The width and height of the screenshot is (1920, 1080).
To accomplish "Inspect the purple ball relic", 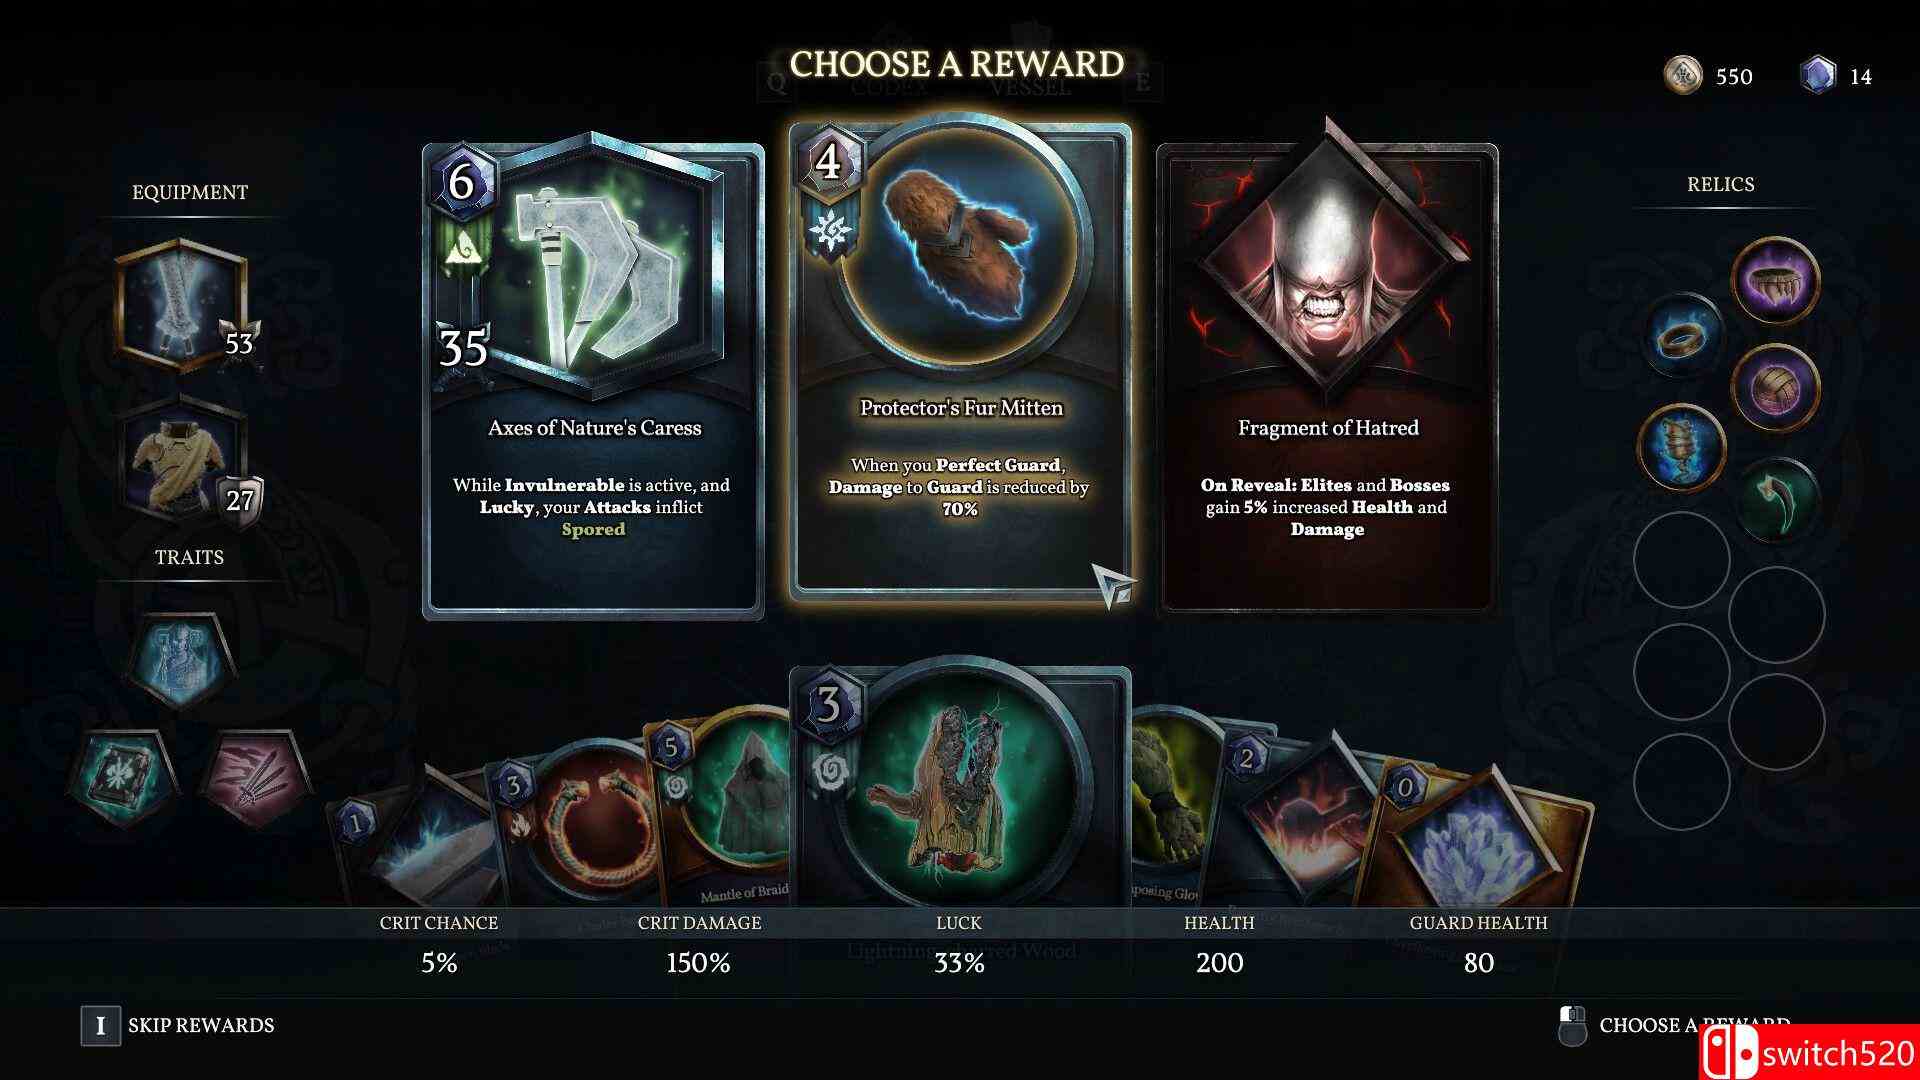I will click(1775, 386).
